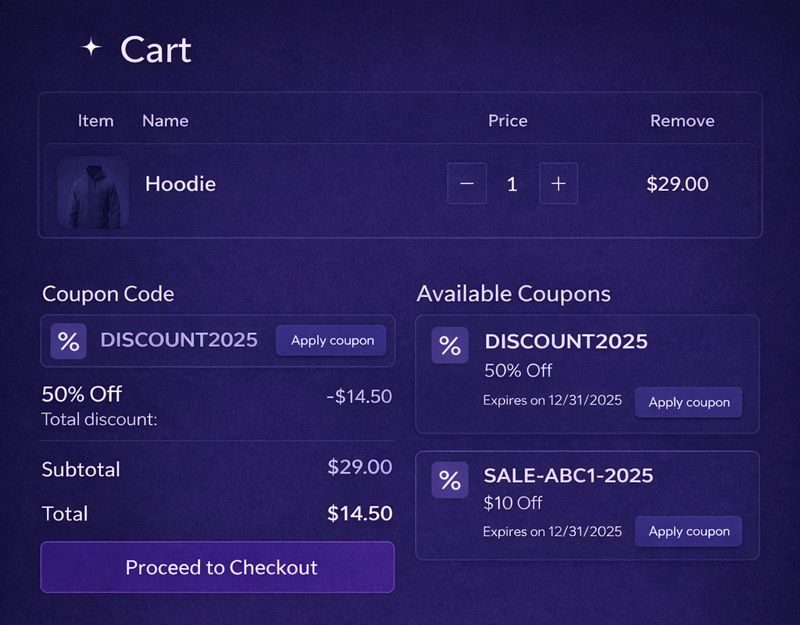Screen dimensions: 800x625
Task: Click the percent icon on DISCOUNT2025 card
Action: click(x=450, y=346)
